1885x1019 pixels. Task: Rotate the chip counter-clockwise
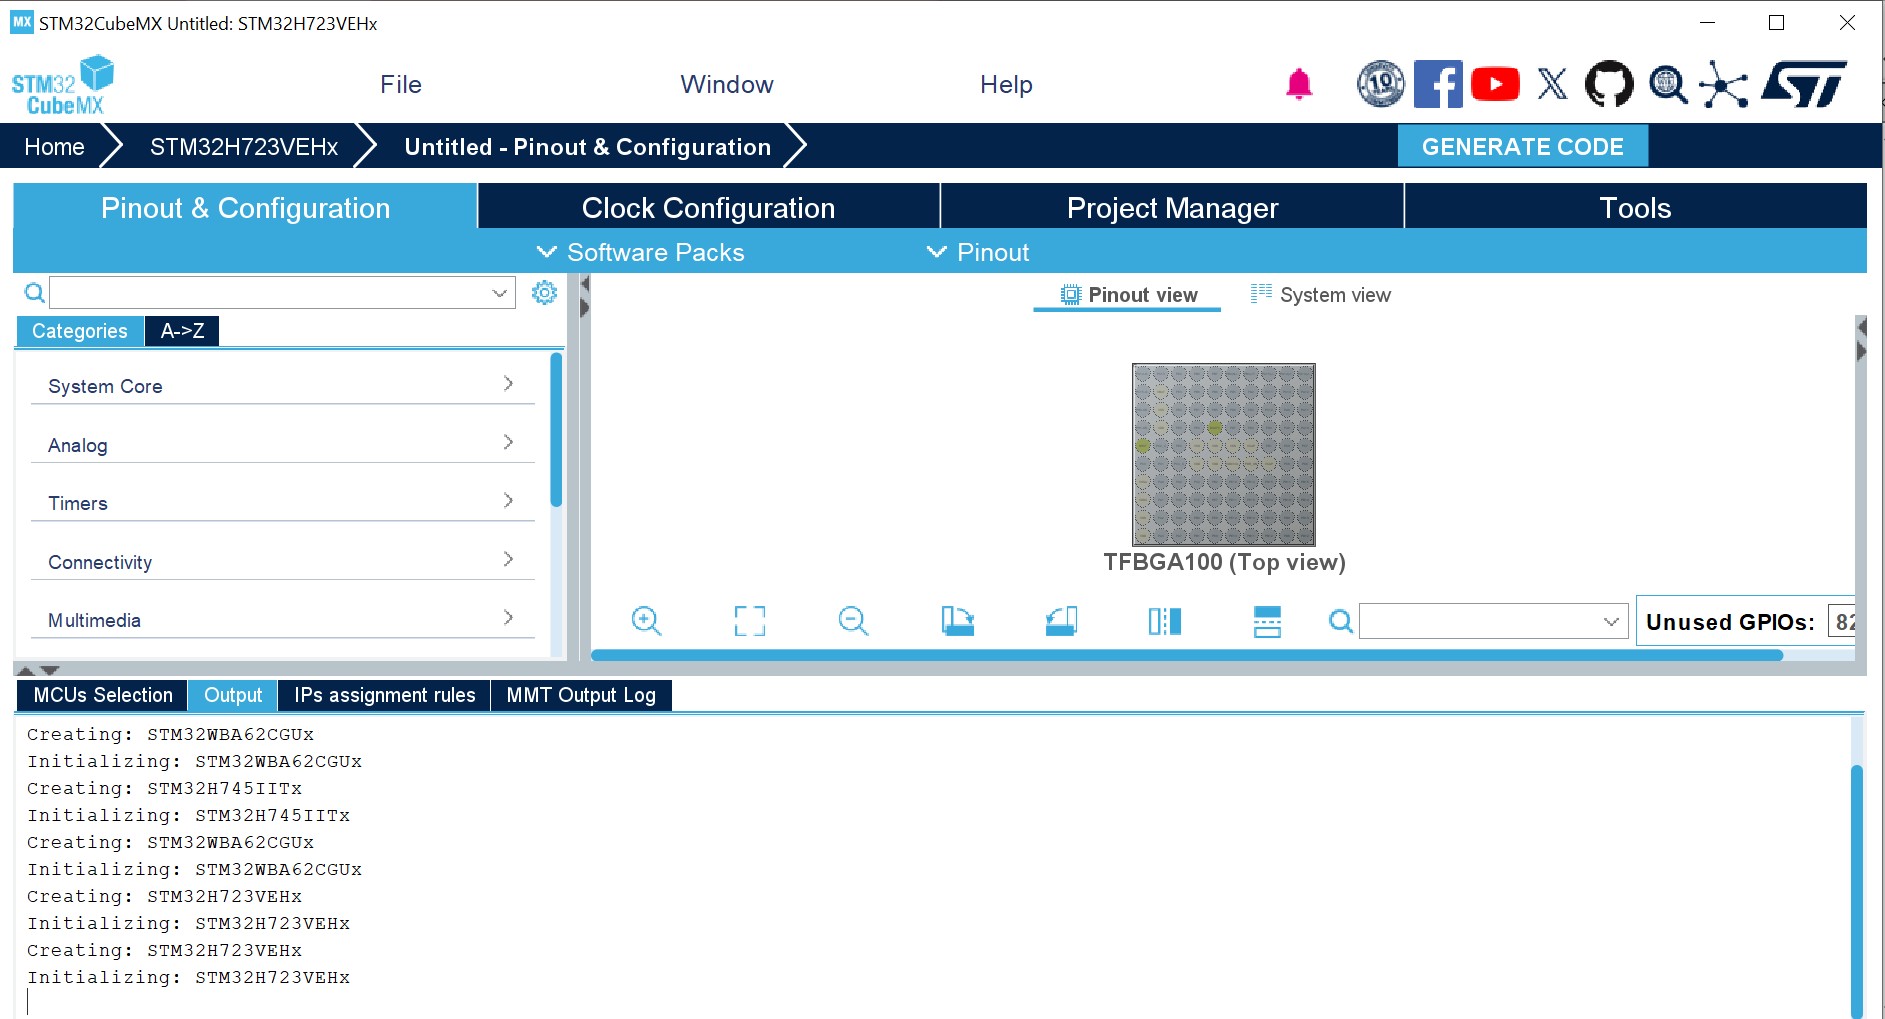click(x=1061, y=621)
